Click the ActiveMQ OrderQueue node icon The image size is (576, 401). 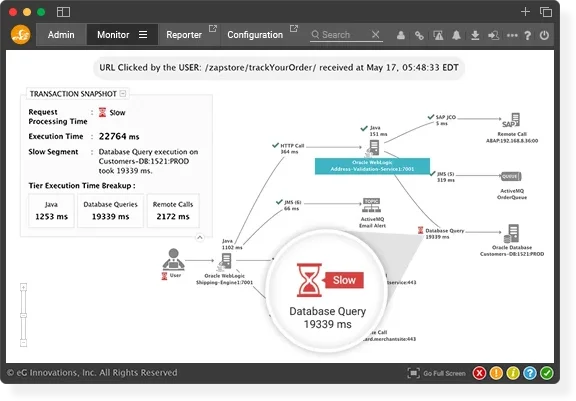(x=511, y=177)
